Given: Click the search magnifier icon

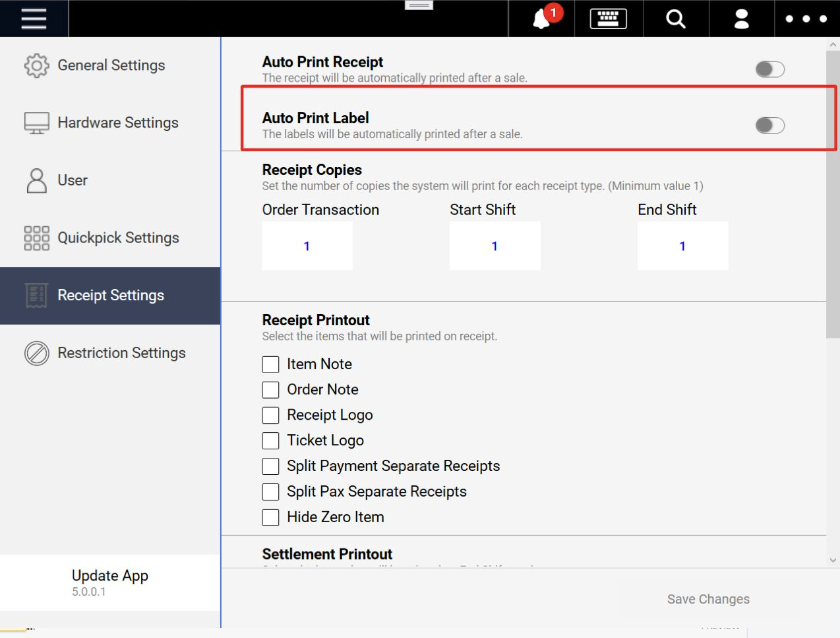Looking at the screenshot, I should point(676,19).
